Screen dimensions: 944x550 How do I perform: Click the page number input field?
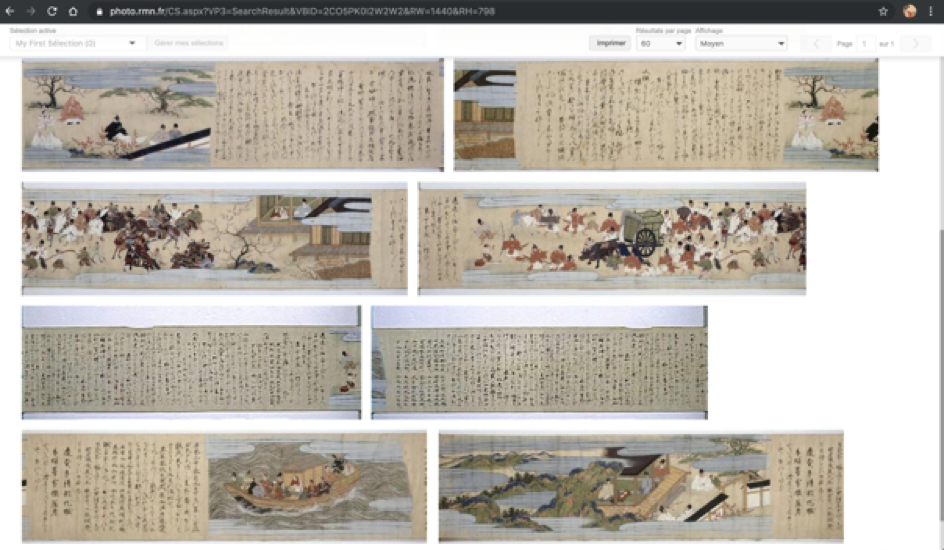865,44
